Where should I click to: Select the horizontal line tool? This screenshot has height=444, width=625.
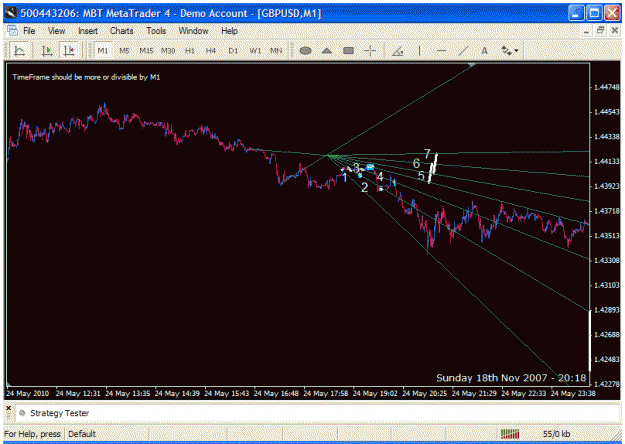point(441,51)
